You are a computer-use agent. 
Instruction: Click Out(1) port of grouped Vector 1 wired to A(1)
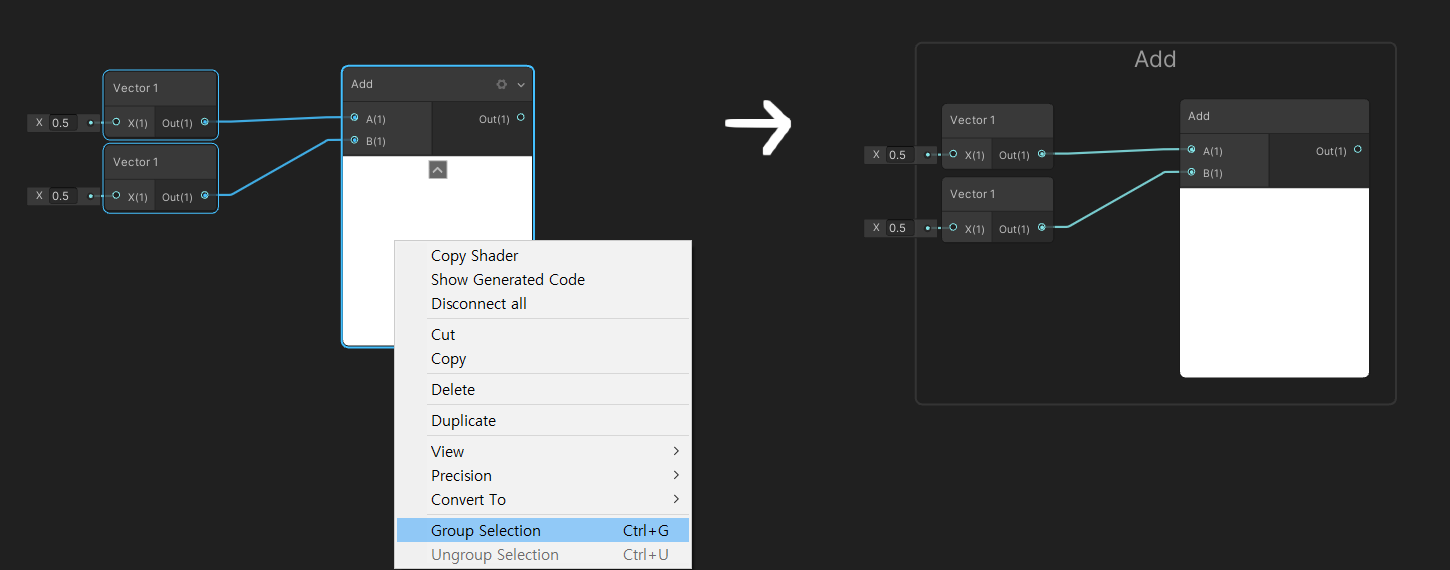point(1042,154)
